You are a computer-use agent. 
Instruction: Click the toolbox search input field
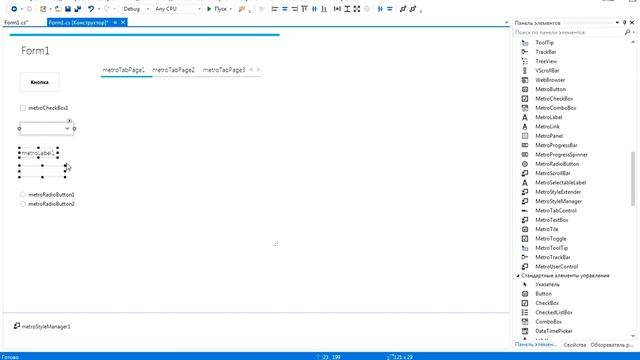569,32
